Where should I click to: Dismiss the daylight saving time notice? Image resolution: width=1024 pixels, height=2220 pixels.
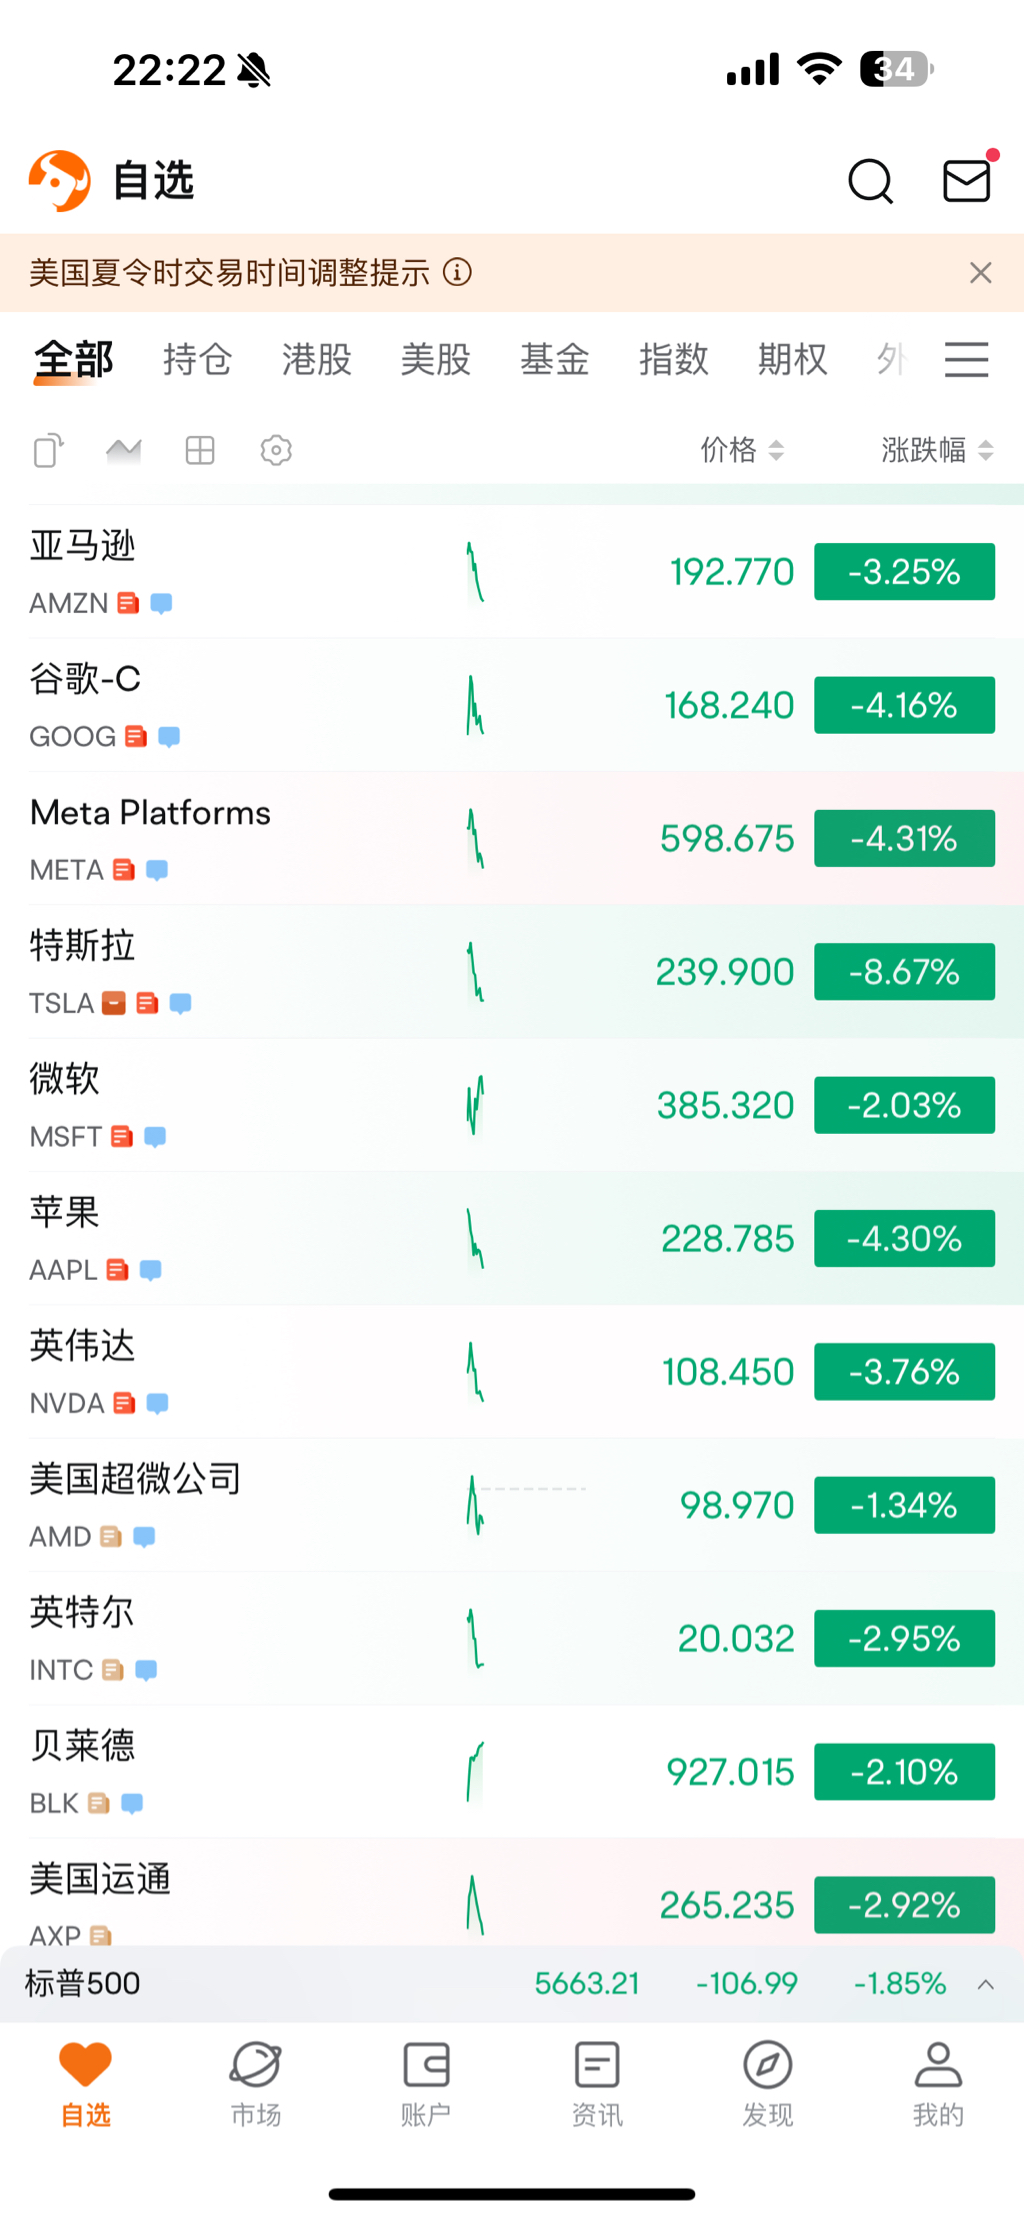[980, 273]
